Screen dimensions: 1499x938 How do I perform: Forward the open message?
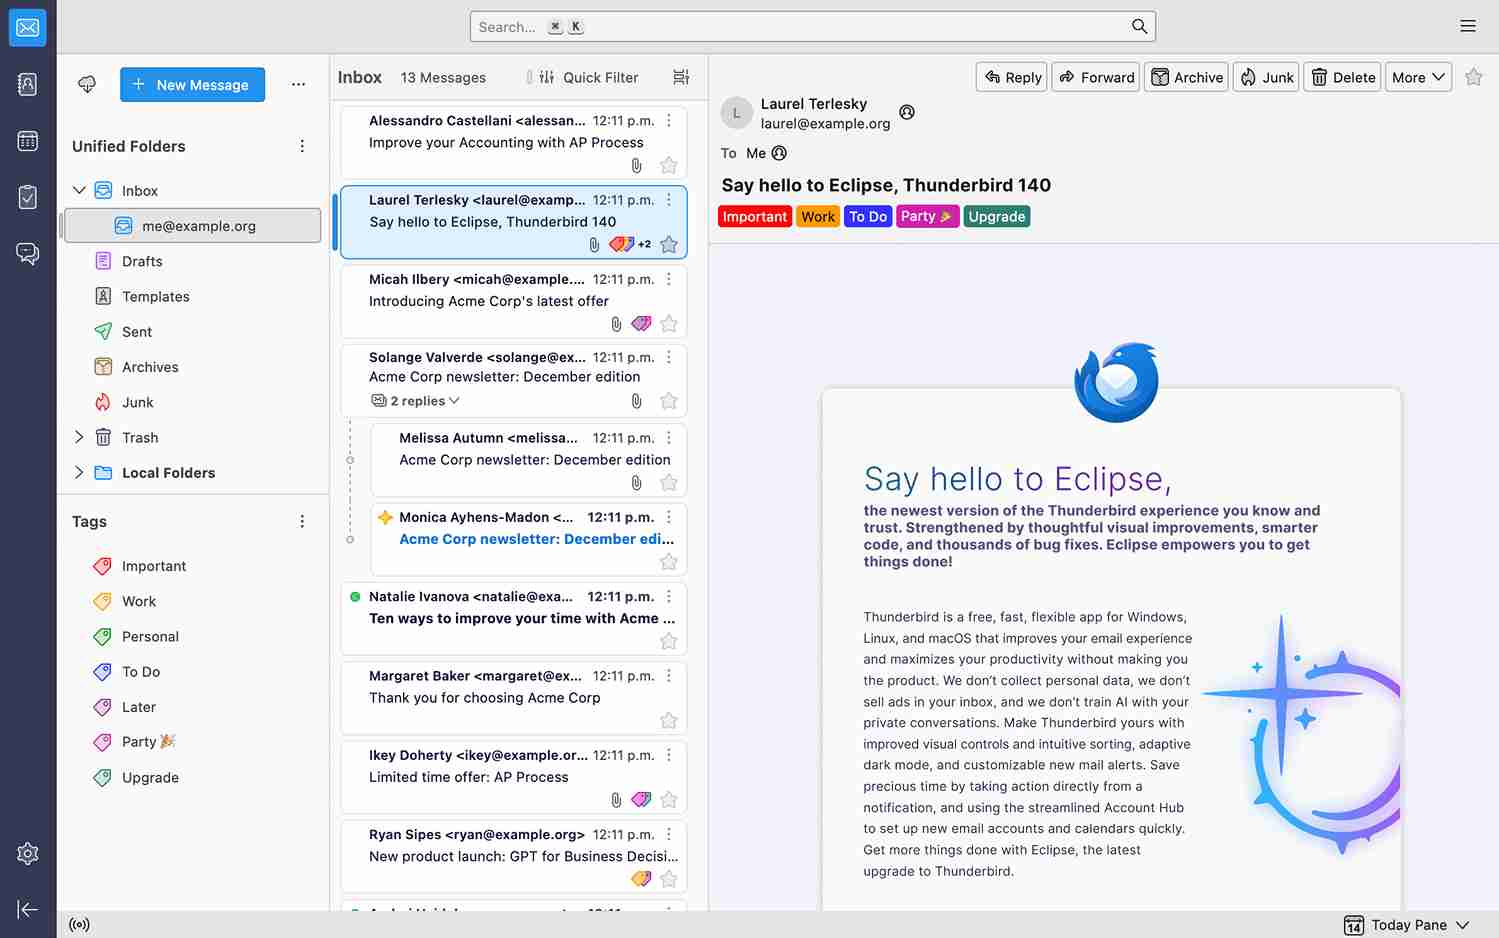[1097, 77]
